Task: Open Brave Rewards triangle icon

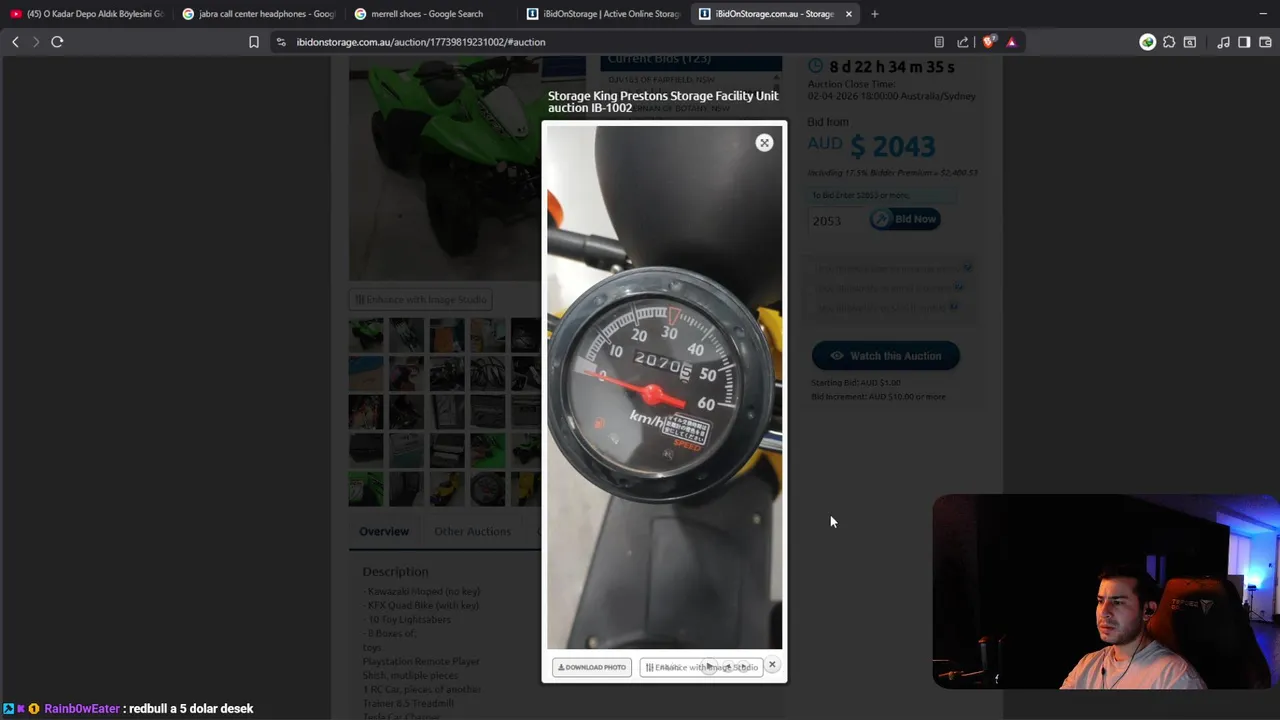Action: [x=1011, y=42]
